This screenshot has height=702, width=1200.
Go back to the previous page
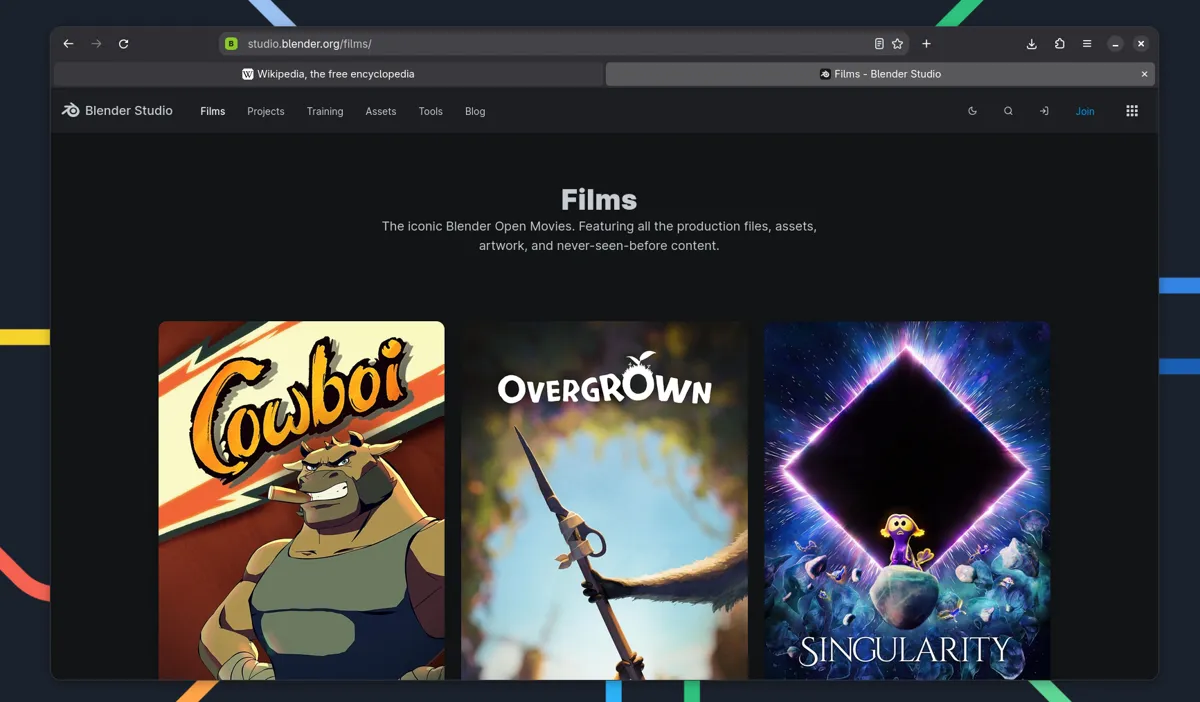click(68, 44)
